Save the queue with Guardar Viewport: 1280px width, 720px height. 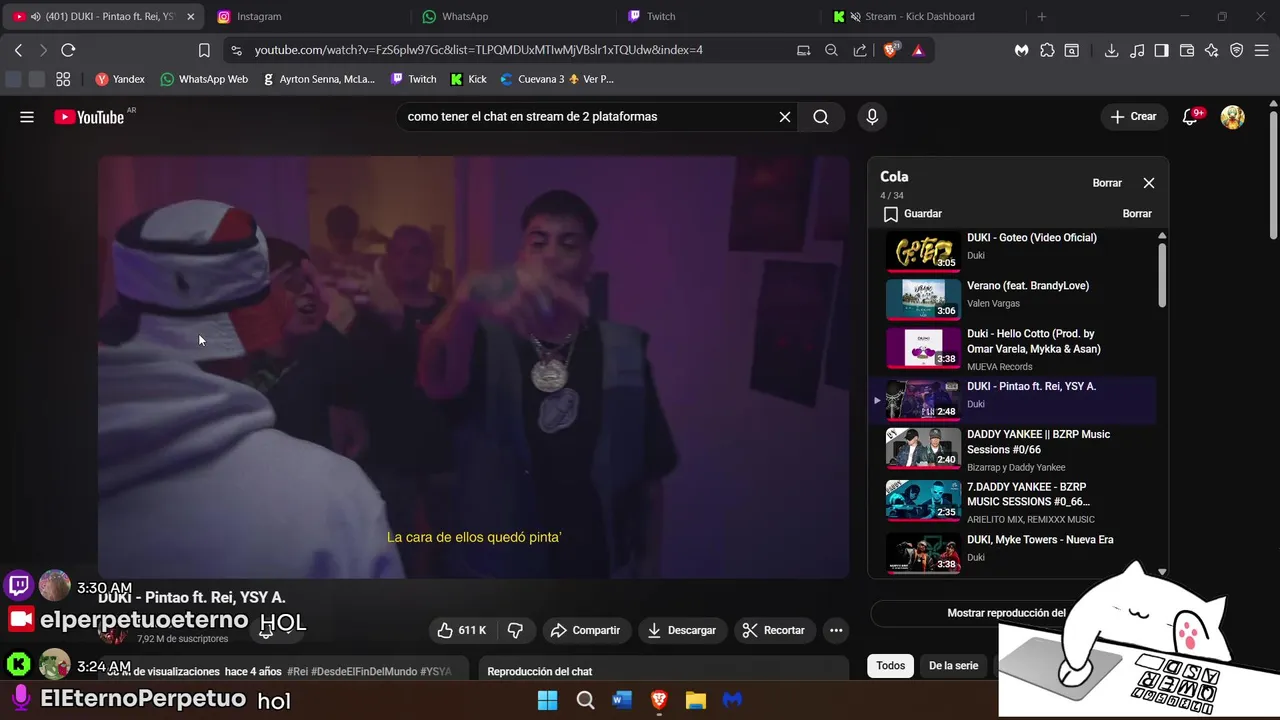coord(912,214)
